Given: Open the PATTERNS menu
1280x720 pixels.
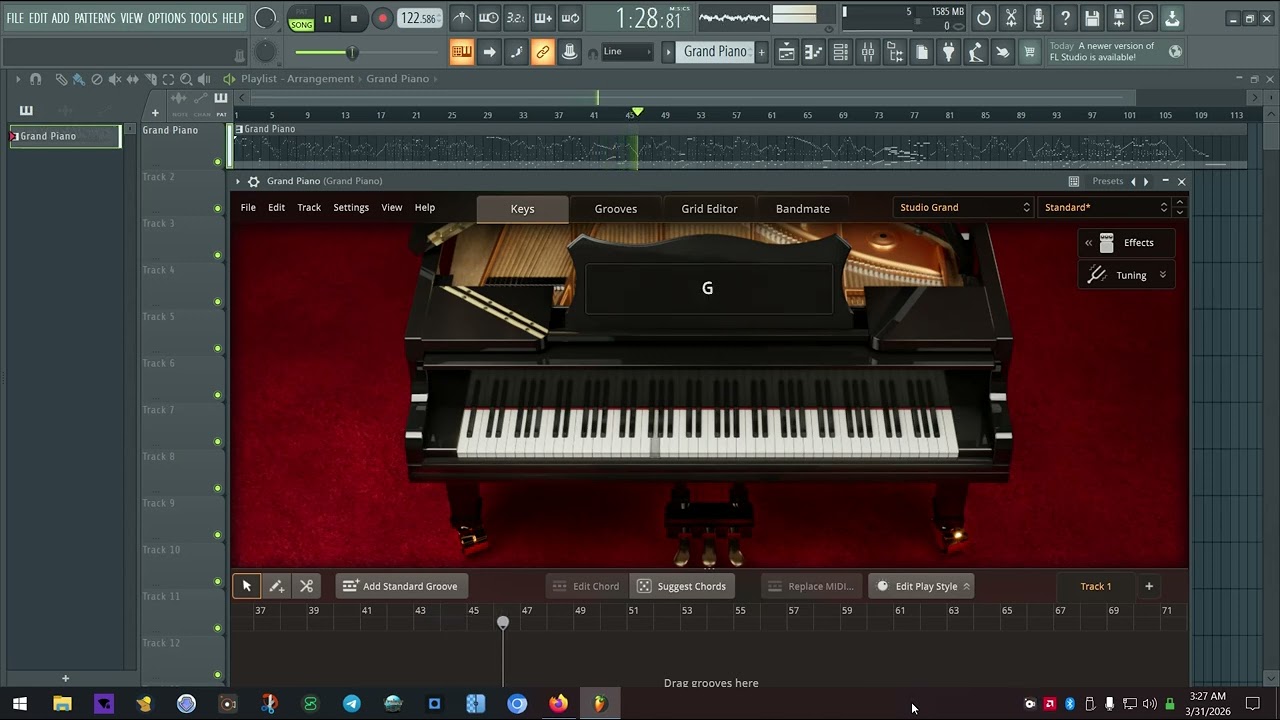Looking at the screenshot, I should click(x=95, y=18).
